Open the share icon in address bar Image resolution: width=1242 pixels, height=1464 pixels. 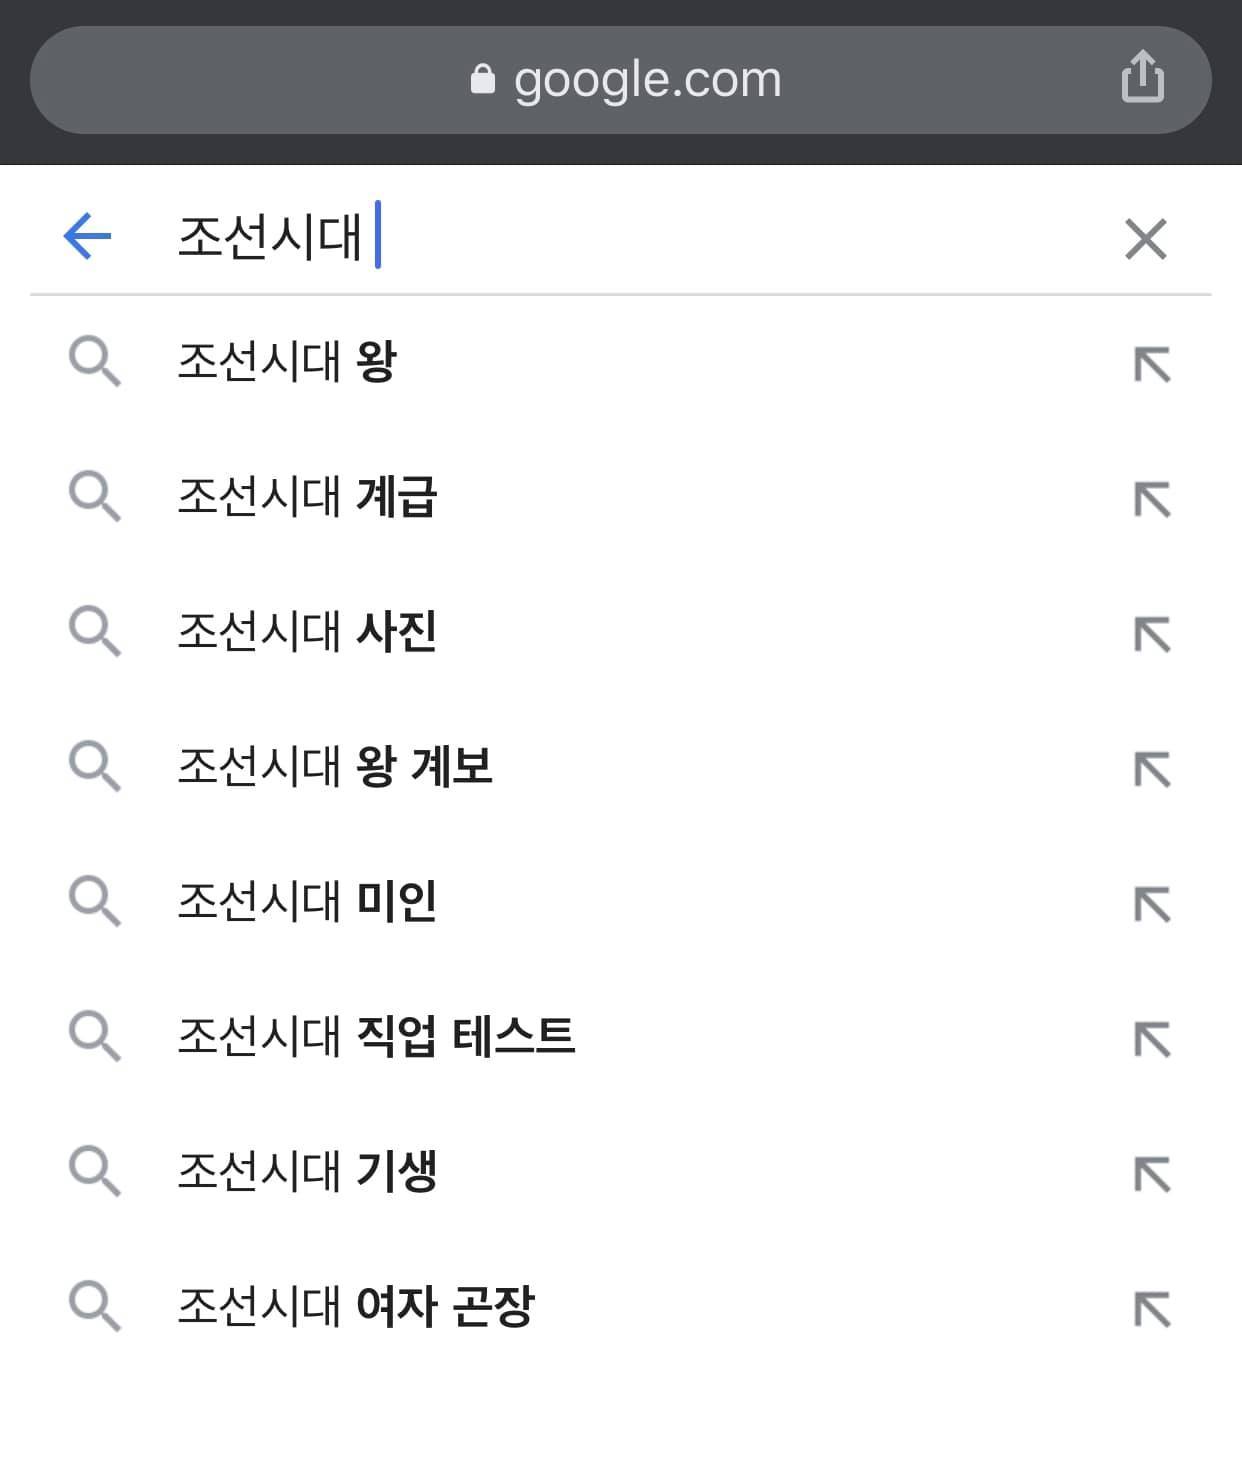point(1142,76)
